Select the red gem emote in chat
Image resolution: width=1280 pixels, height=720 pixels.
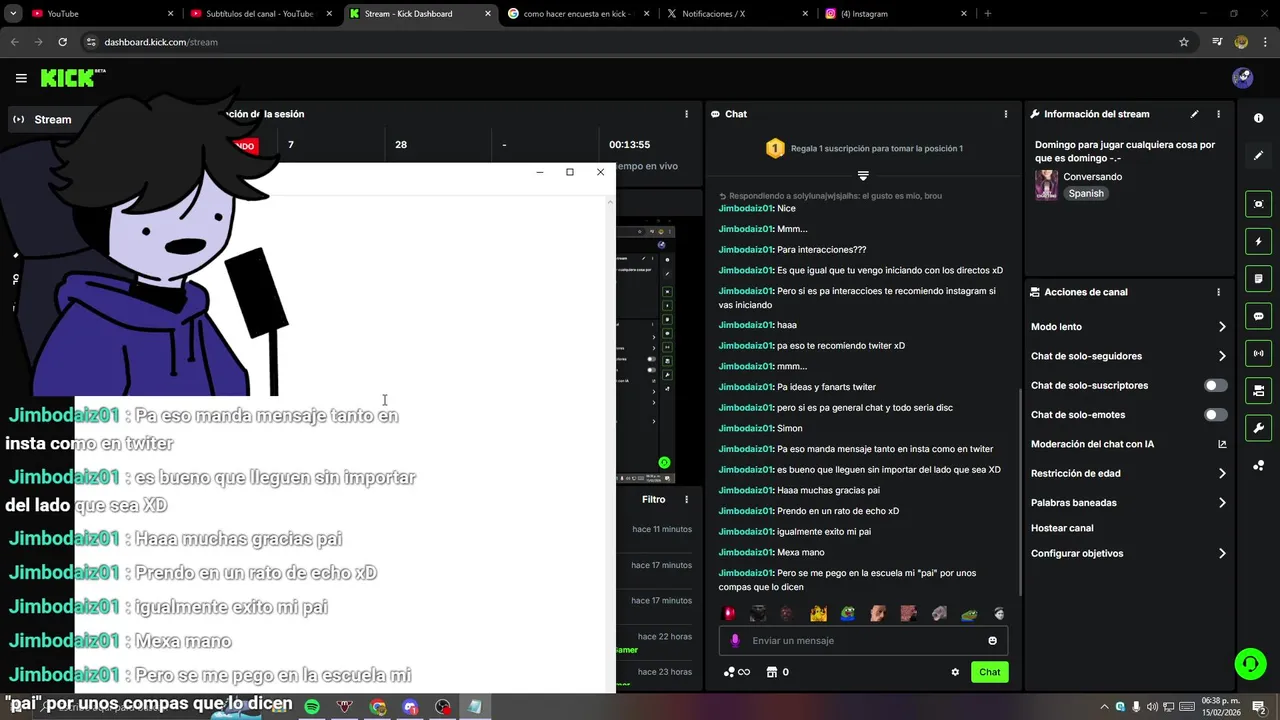point(729,614)
